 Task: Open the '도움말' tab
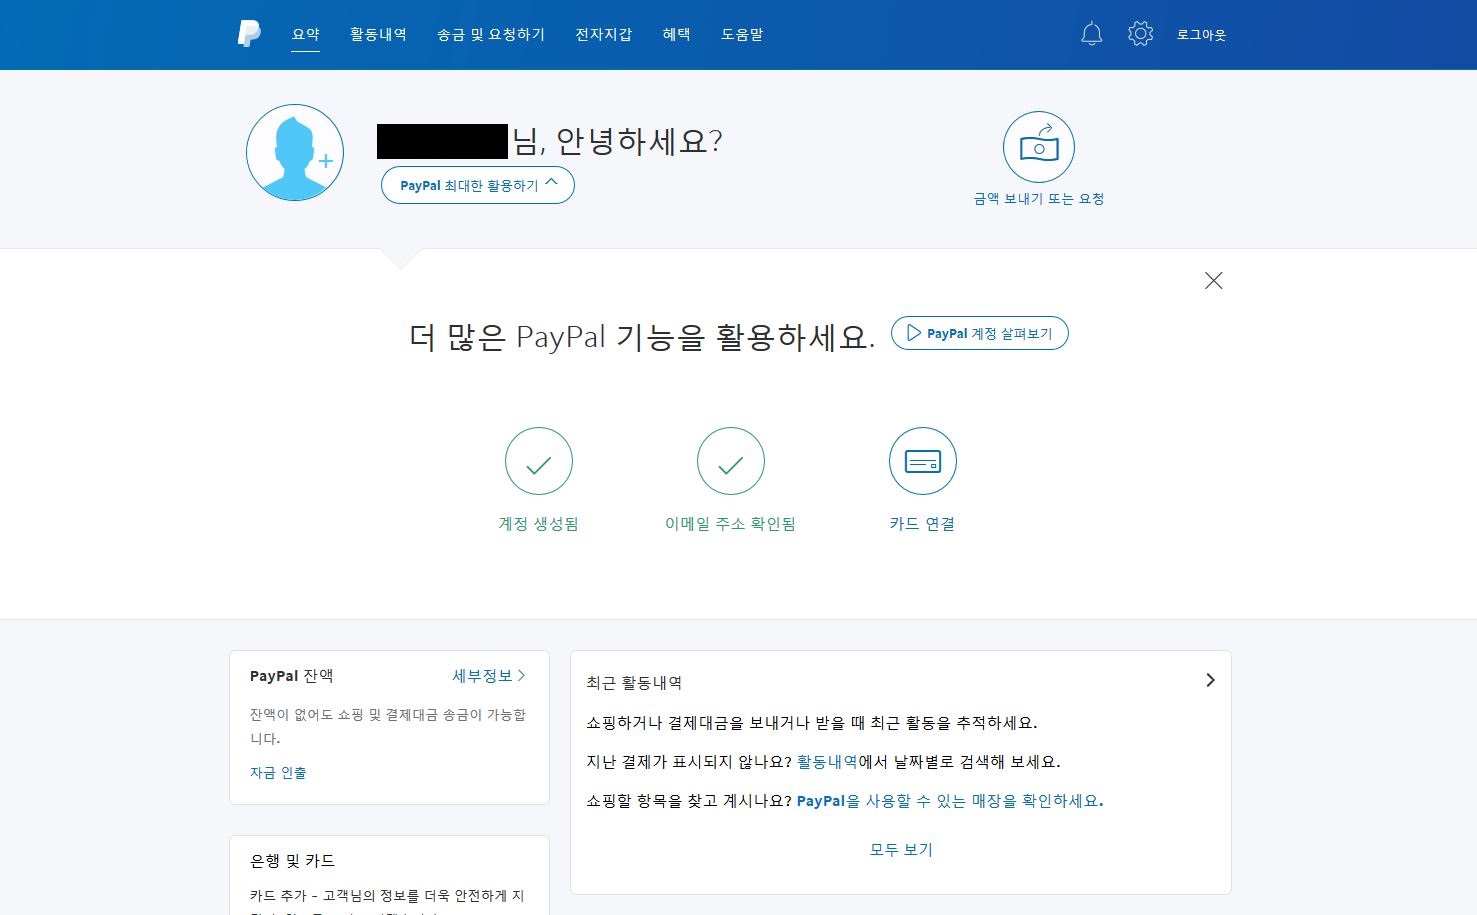(x=742, y=34)
